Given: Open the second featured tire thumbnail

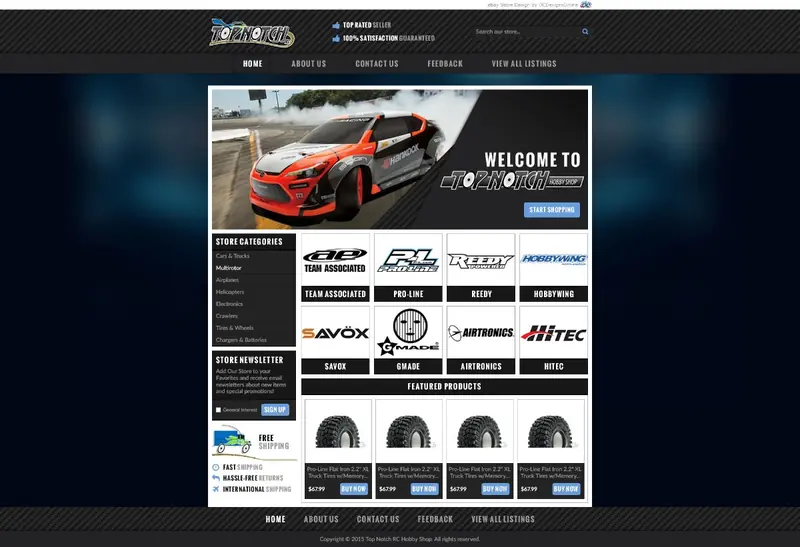Looking at the screenshot, I should pos(409,431).
